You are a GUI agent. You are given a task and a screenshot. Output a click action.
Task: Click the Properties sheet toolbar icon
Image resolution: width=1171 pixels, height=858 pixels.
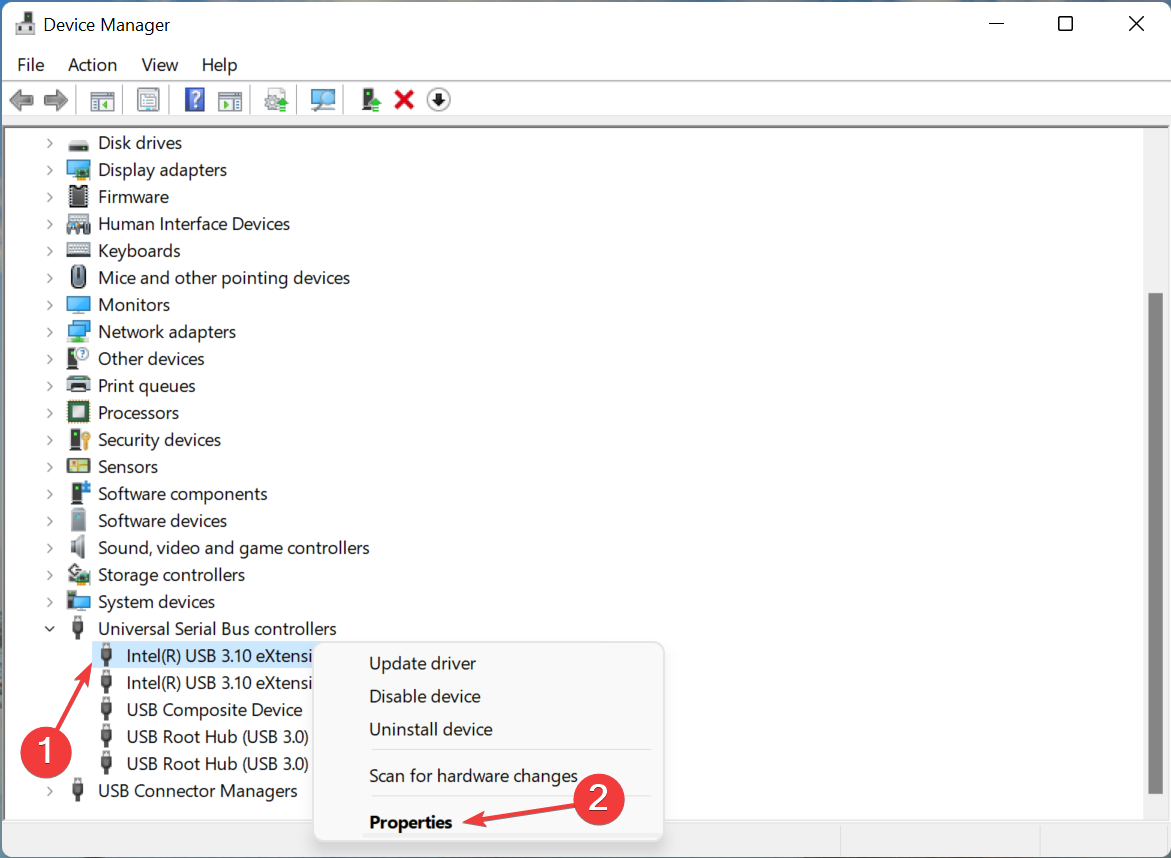(148, 99)
